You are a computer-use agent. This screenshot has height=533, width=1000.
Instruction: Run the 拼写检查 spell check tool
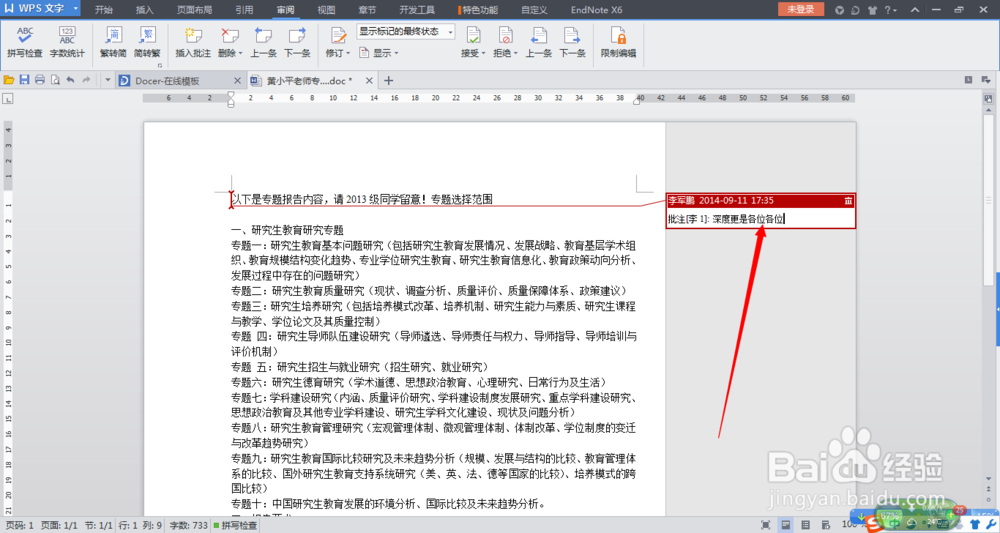click(x=25, y=42)
